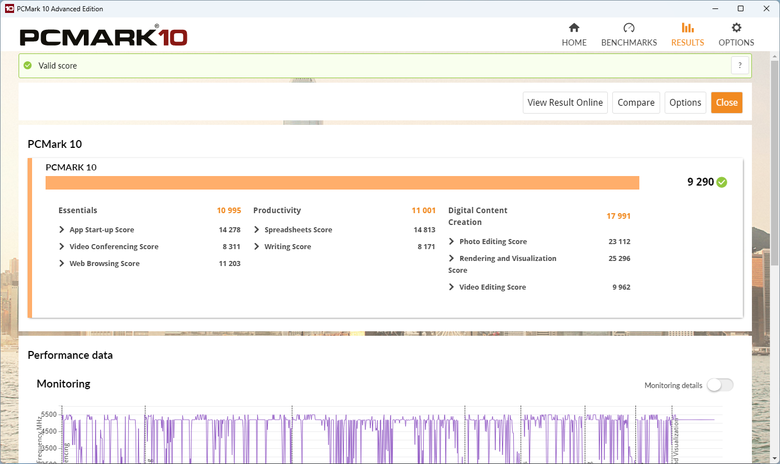The image size is (780, 464).
Task: Click the value 9 962
Action: point(621,287)
